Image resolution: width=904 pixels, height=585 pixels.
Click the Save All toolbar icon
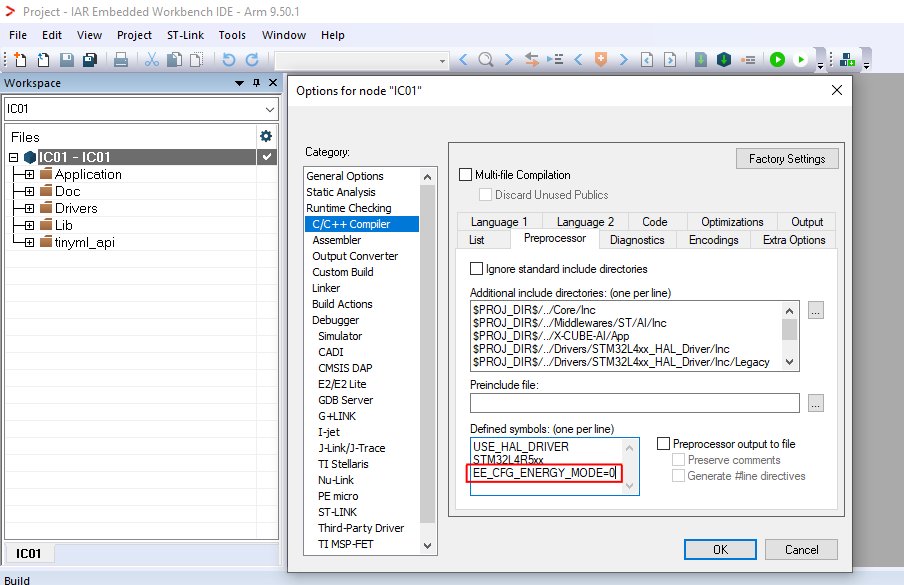90,59
